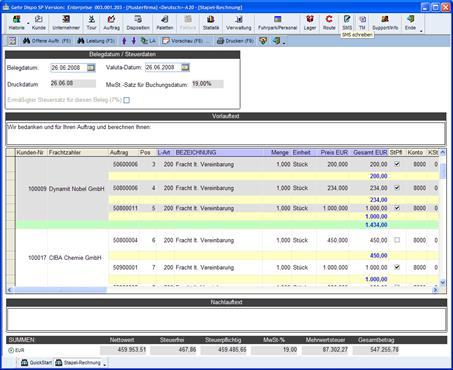This screenshot has width=453, height=370.
Task: Click into the Vorlauftext text area
Action: pos(226,134)
